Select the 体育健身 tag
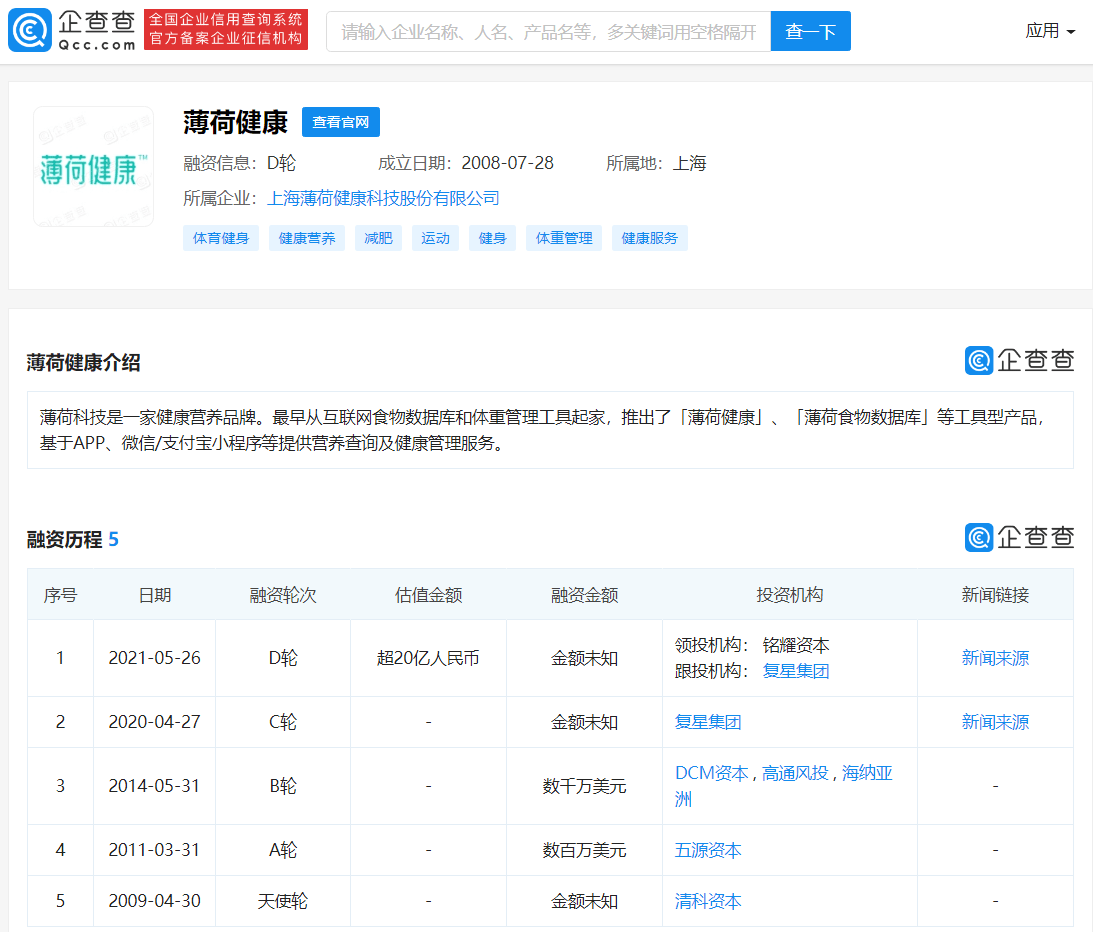 (221, 238)
